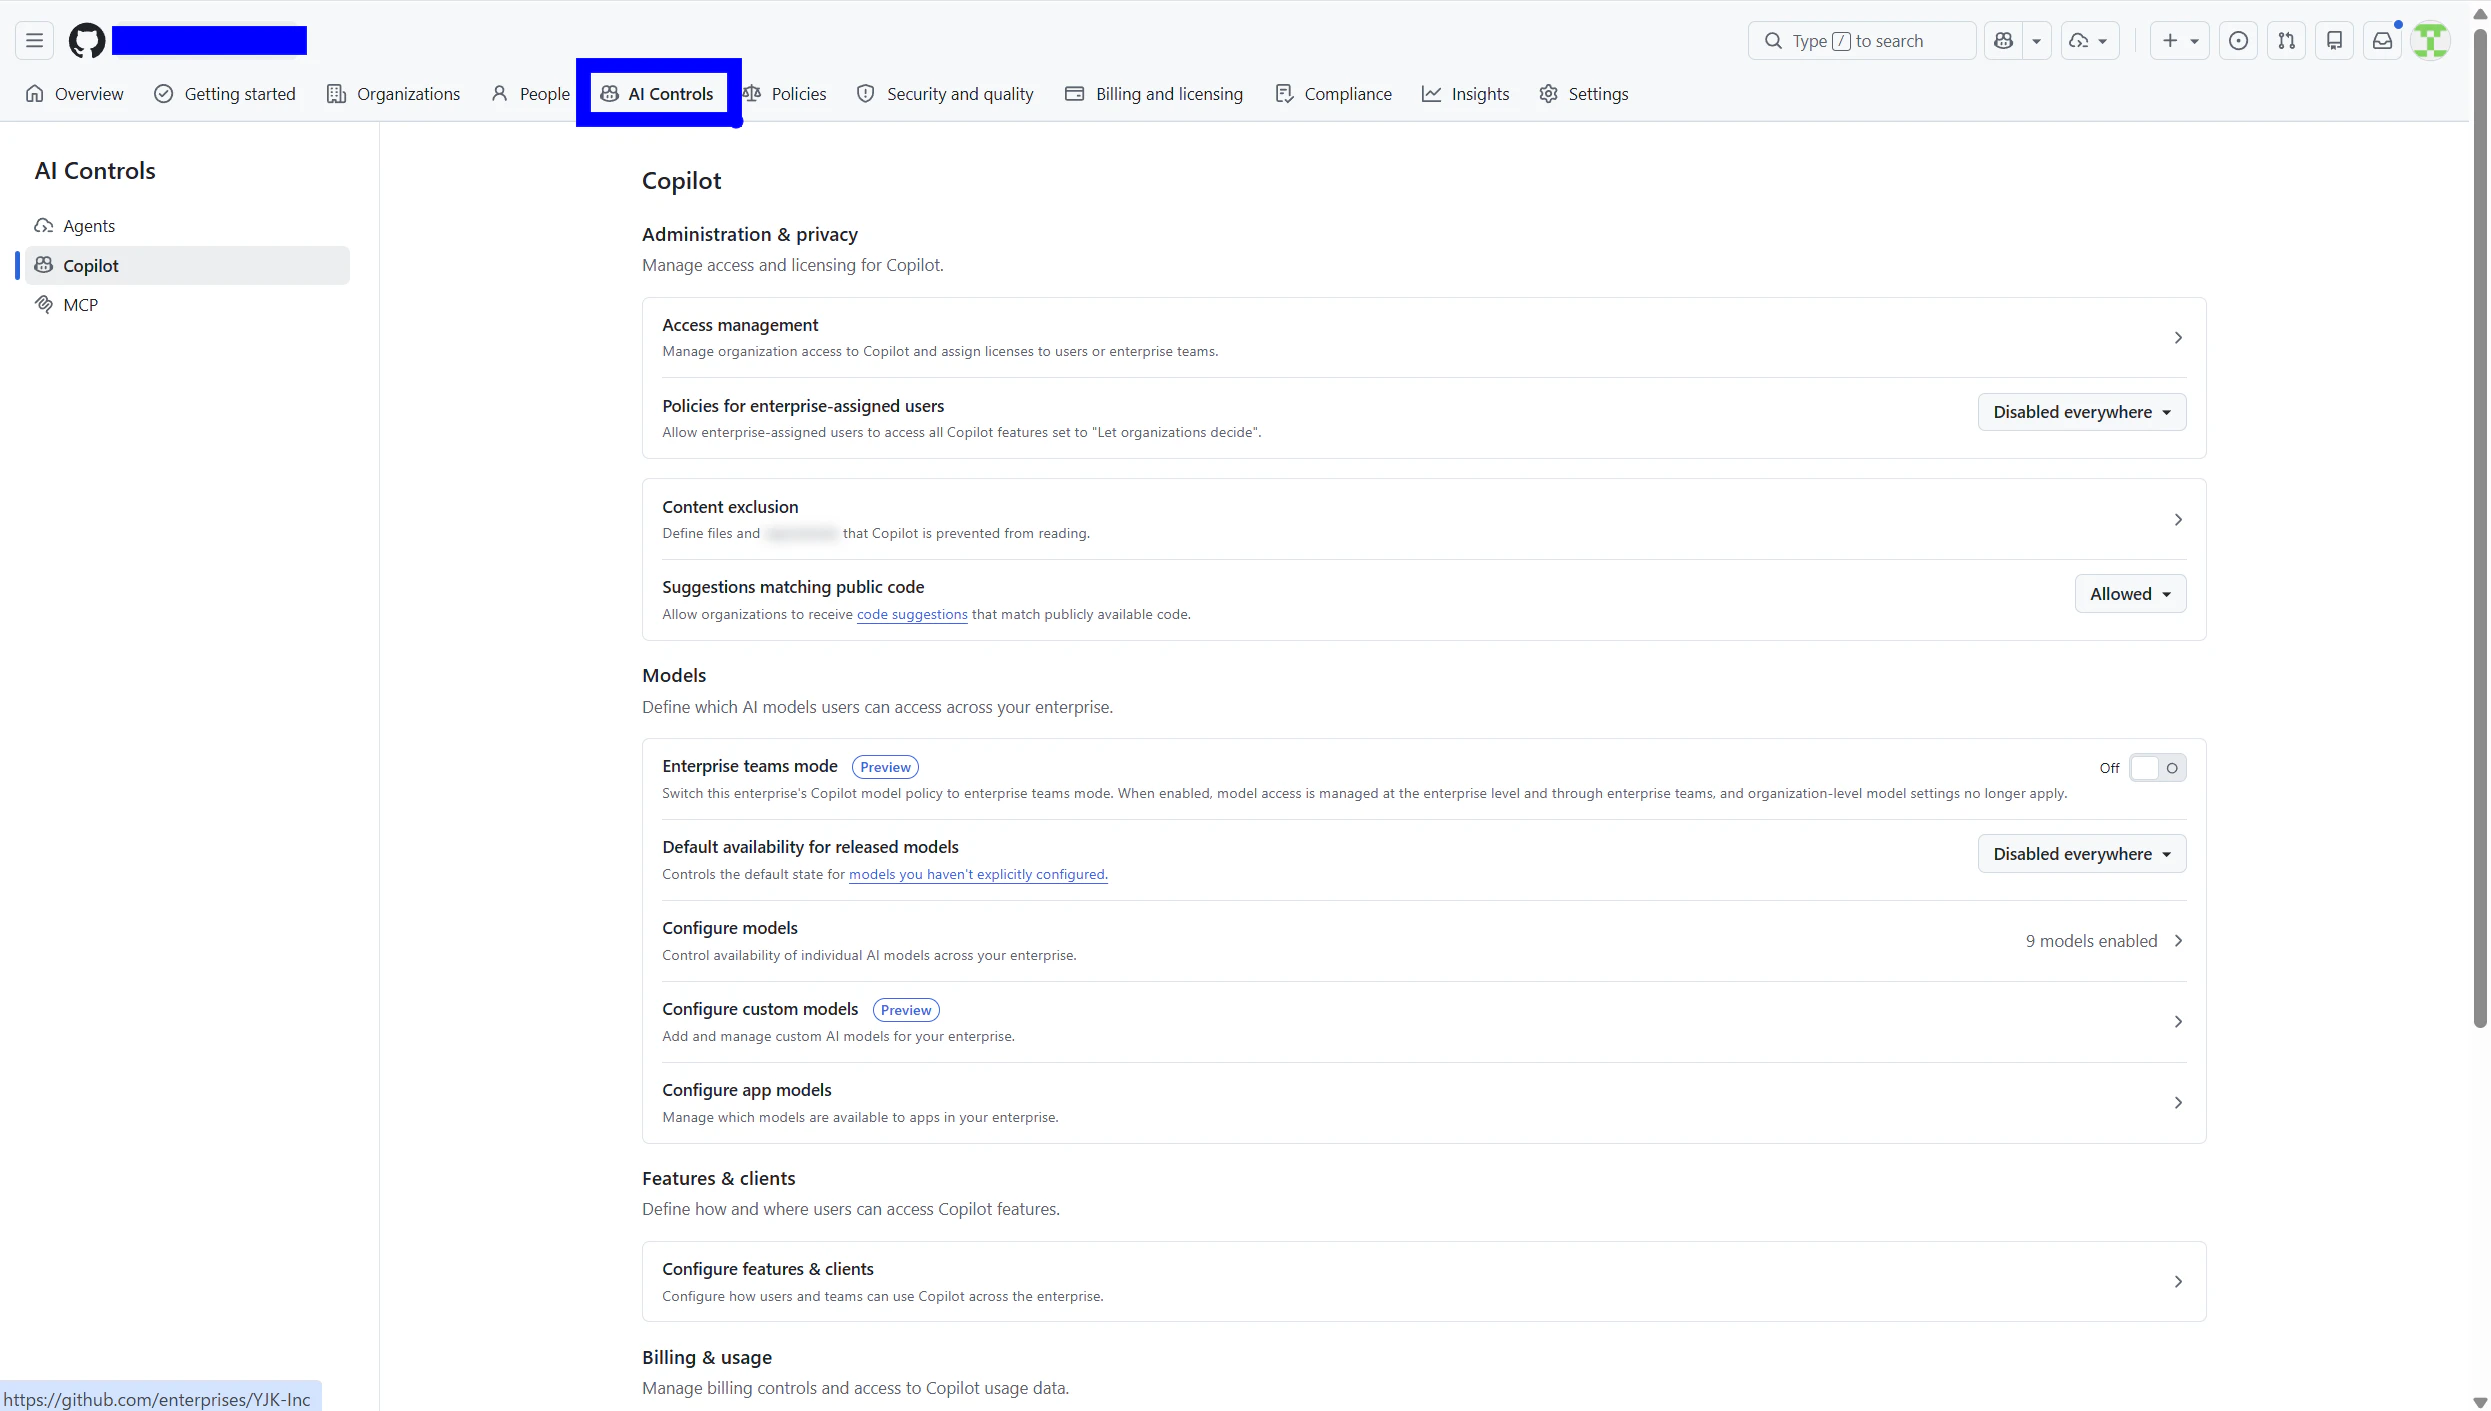Open Access management row
Viewport: 2491px width, 1411px height.
coord(1424,338)
